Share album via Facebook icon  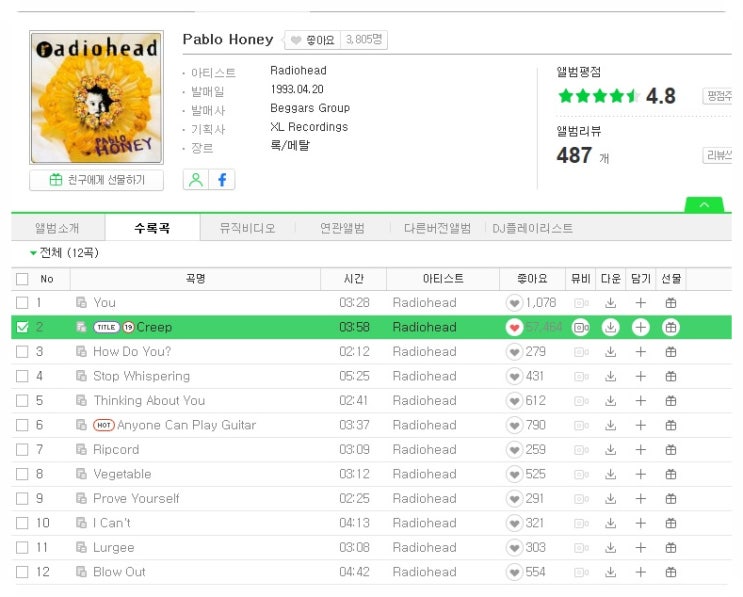(x=222, y=180)
